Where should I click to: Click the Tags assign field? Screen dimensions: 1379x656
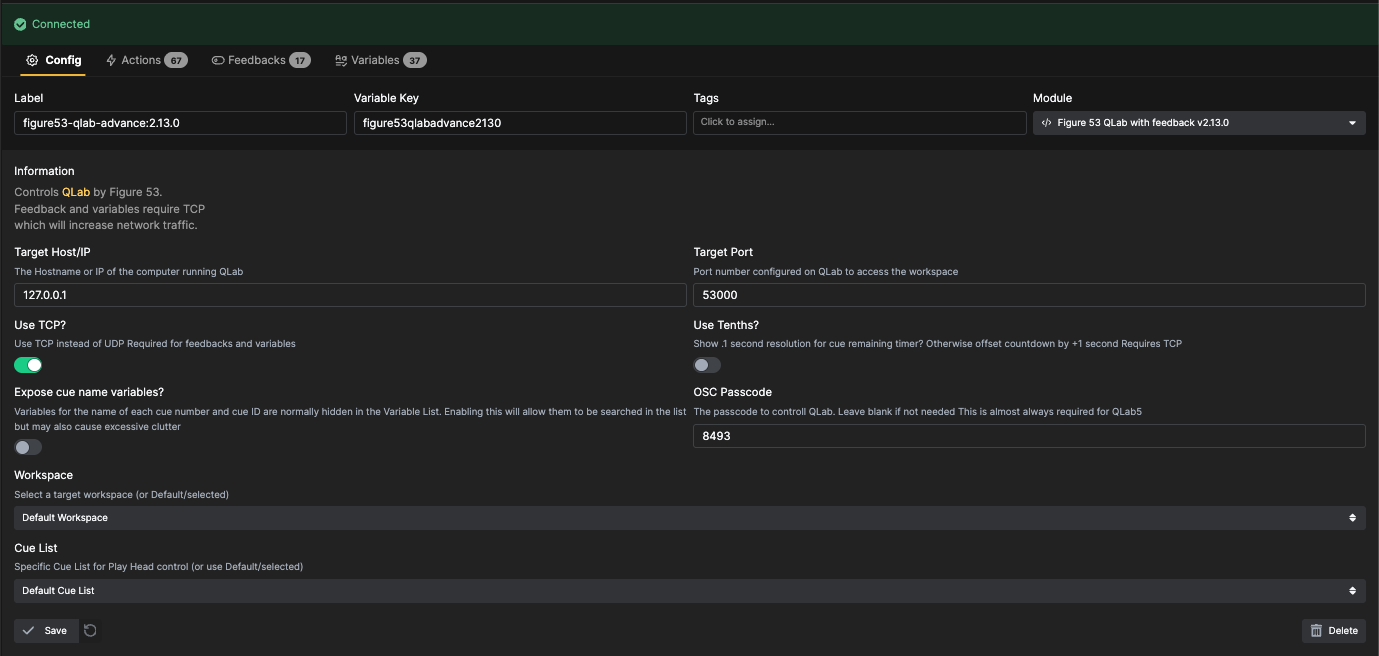(x=860, y=123)
